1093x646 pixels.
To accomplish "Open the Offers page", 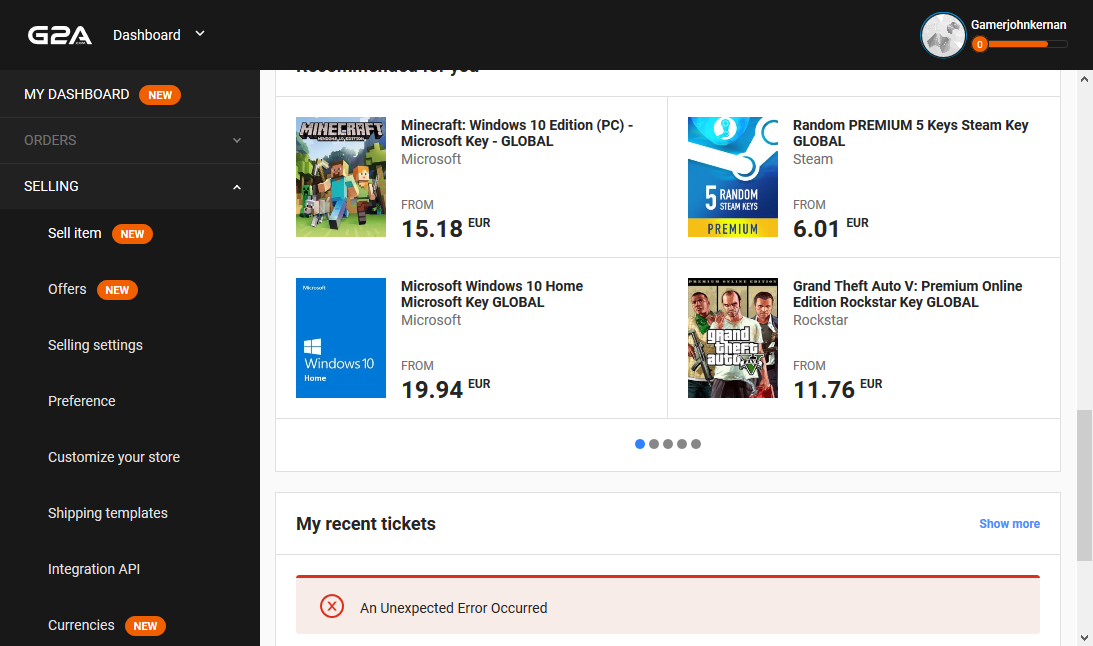I will 67,289.
